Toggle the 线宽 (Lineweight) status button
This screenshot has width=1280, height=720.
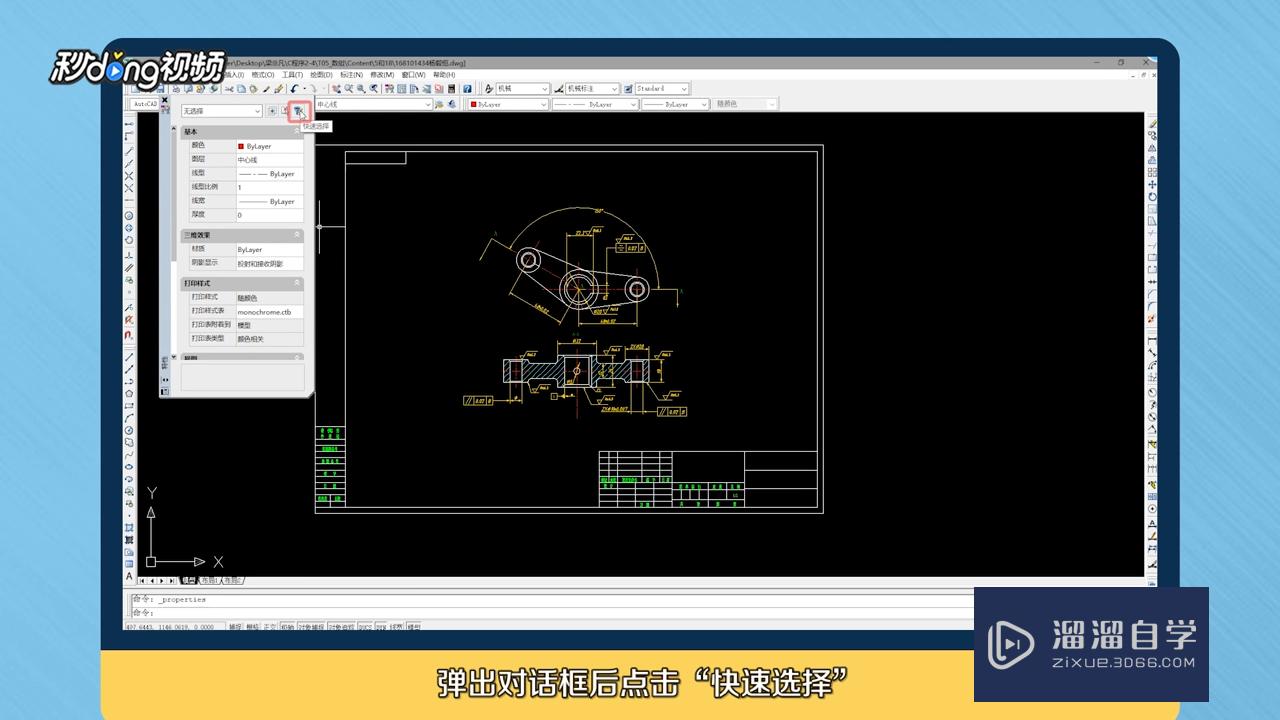pos(397,627)
